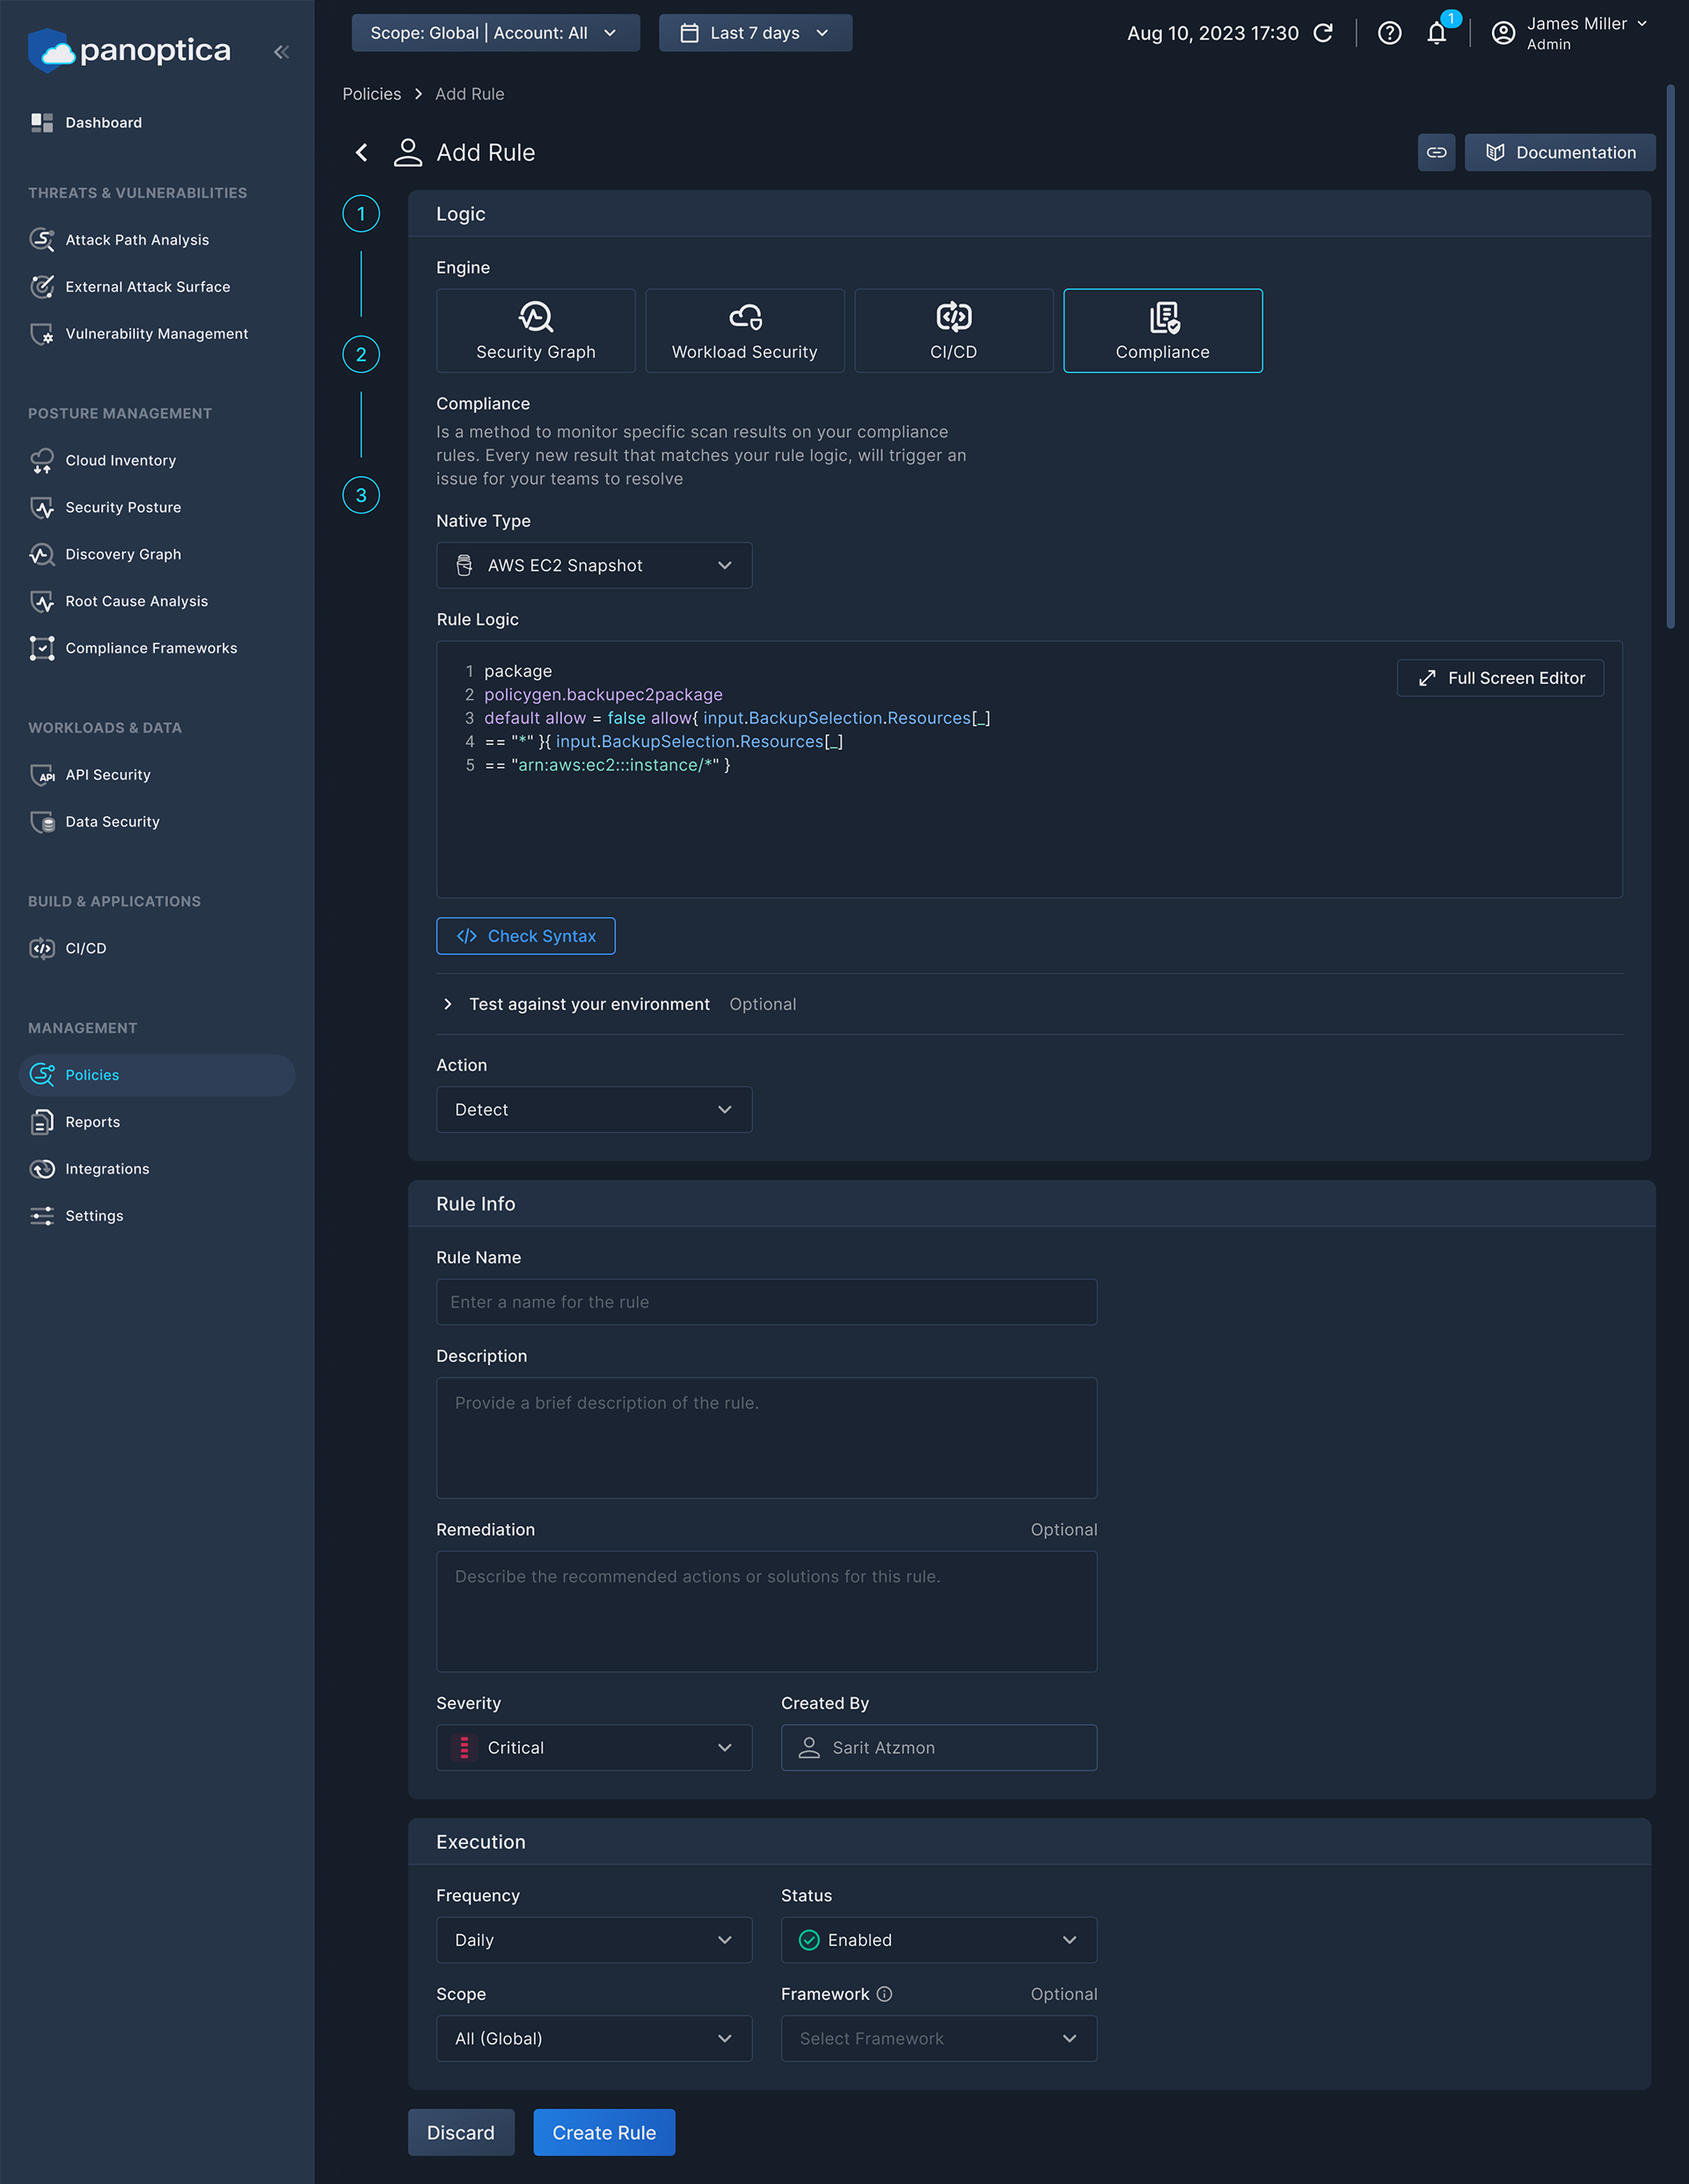This screenshot has width=1689, height=2184.
Task: Open the Status Enabled dropdown
Action: pos(939,1940)
